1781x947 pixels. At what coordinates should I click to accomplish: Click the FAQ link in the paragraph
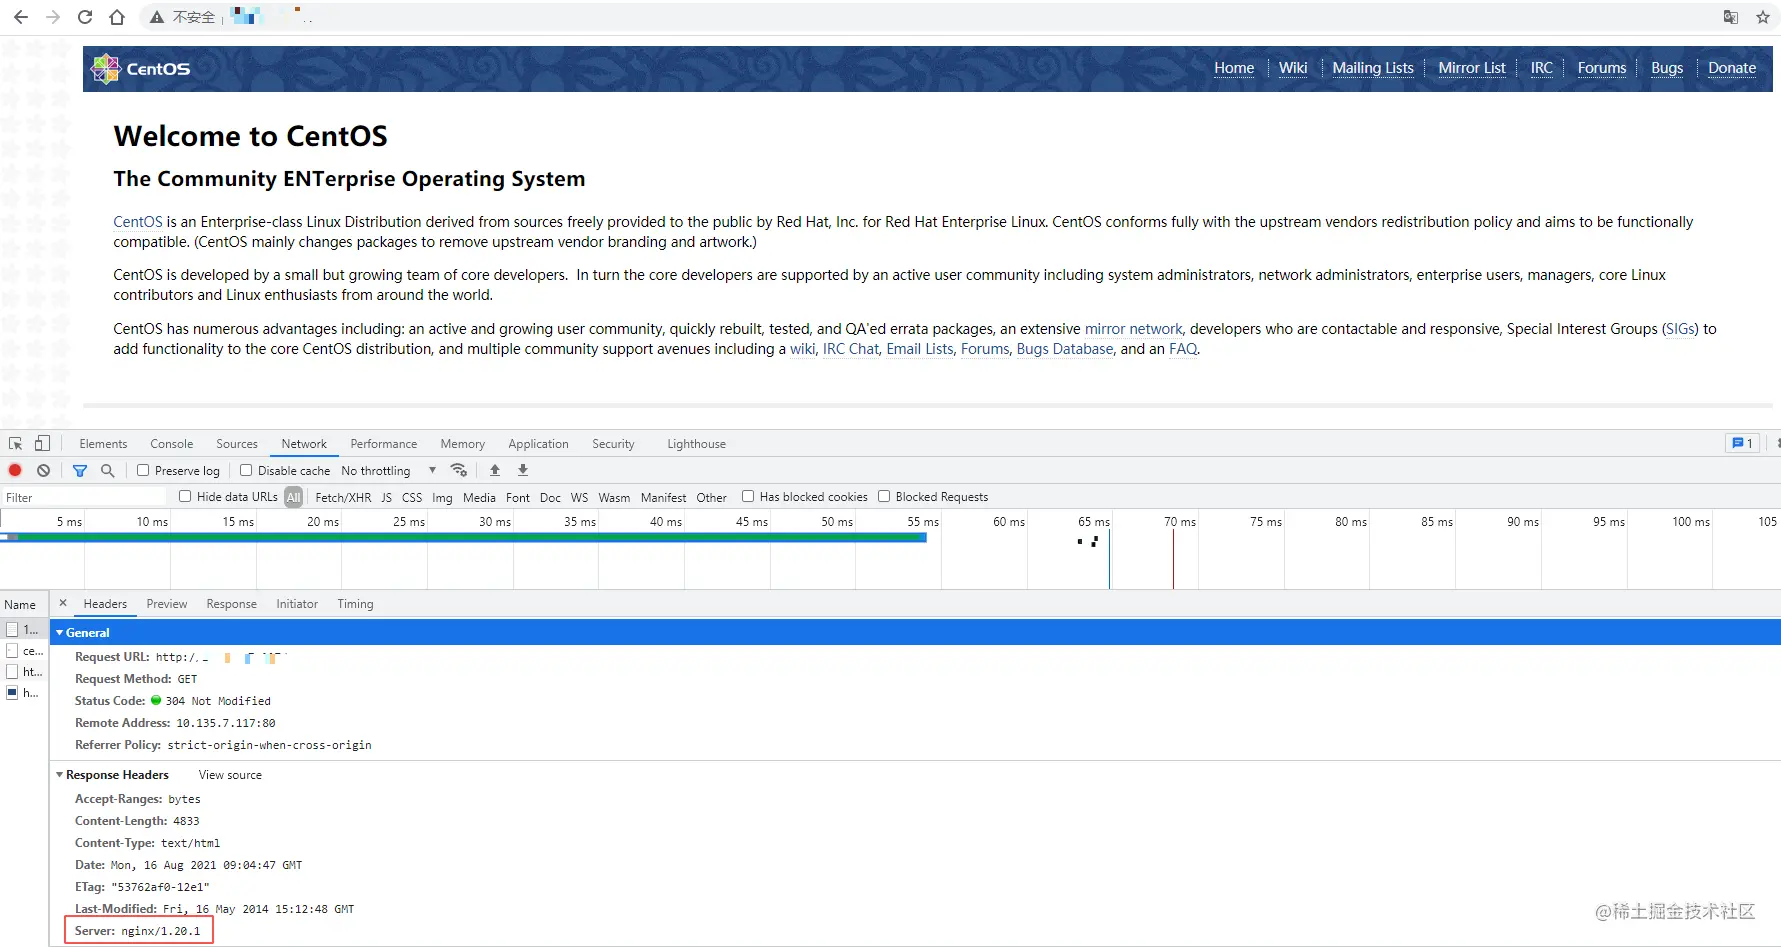(1183, 349)
